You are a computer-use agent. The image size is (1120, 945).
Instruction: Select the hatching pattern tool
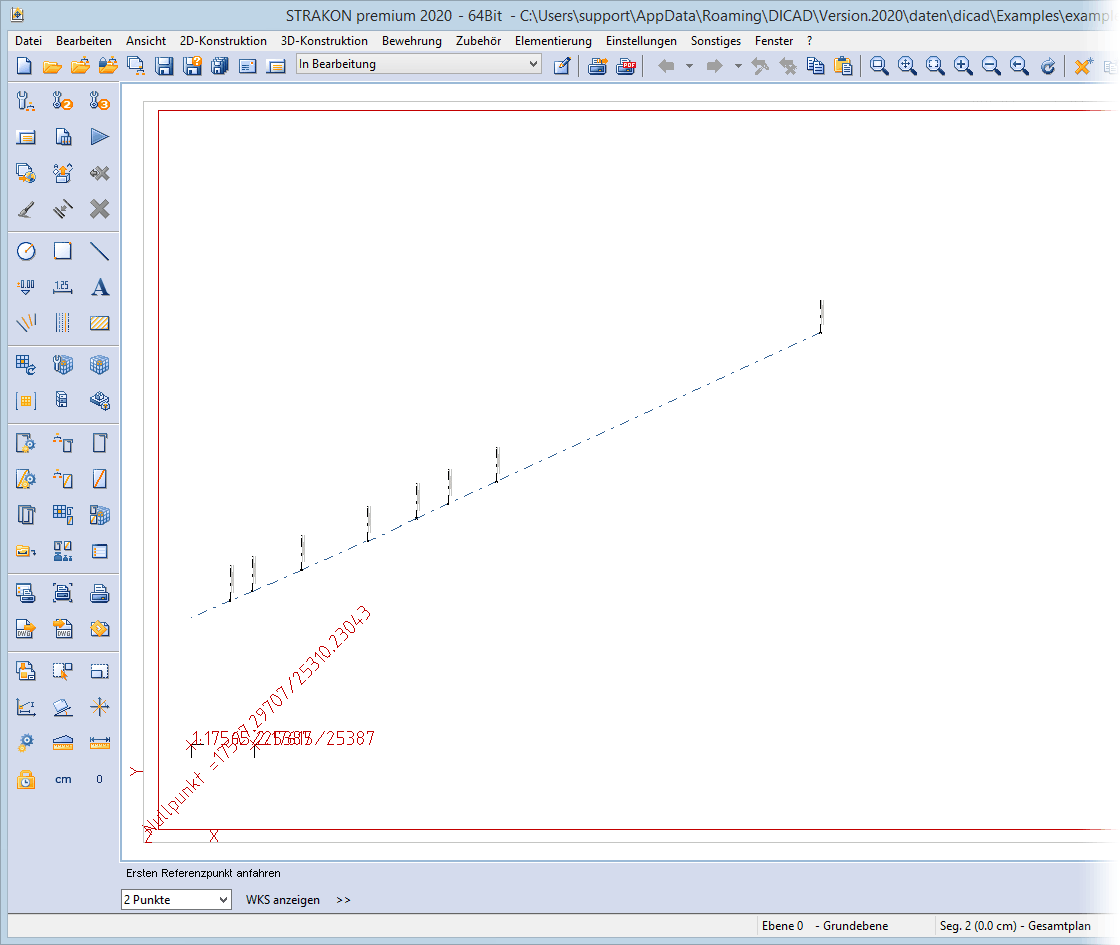99,323
